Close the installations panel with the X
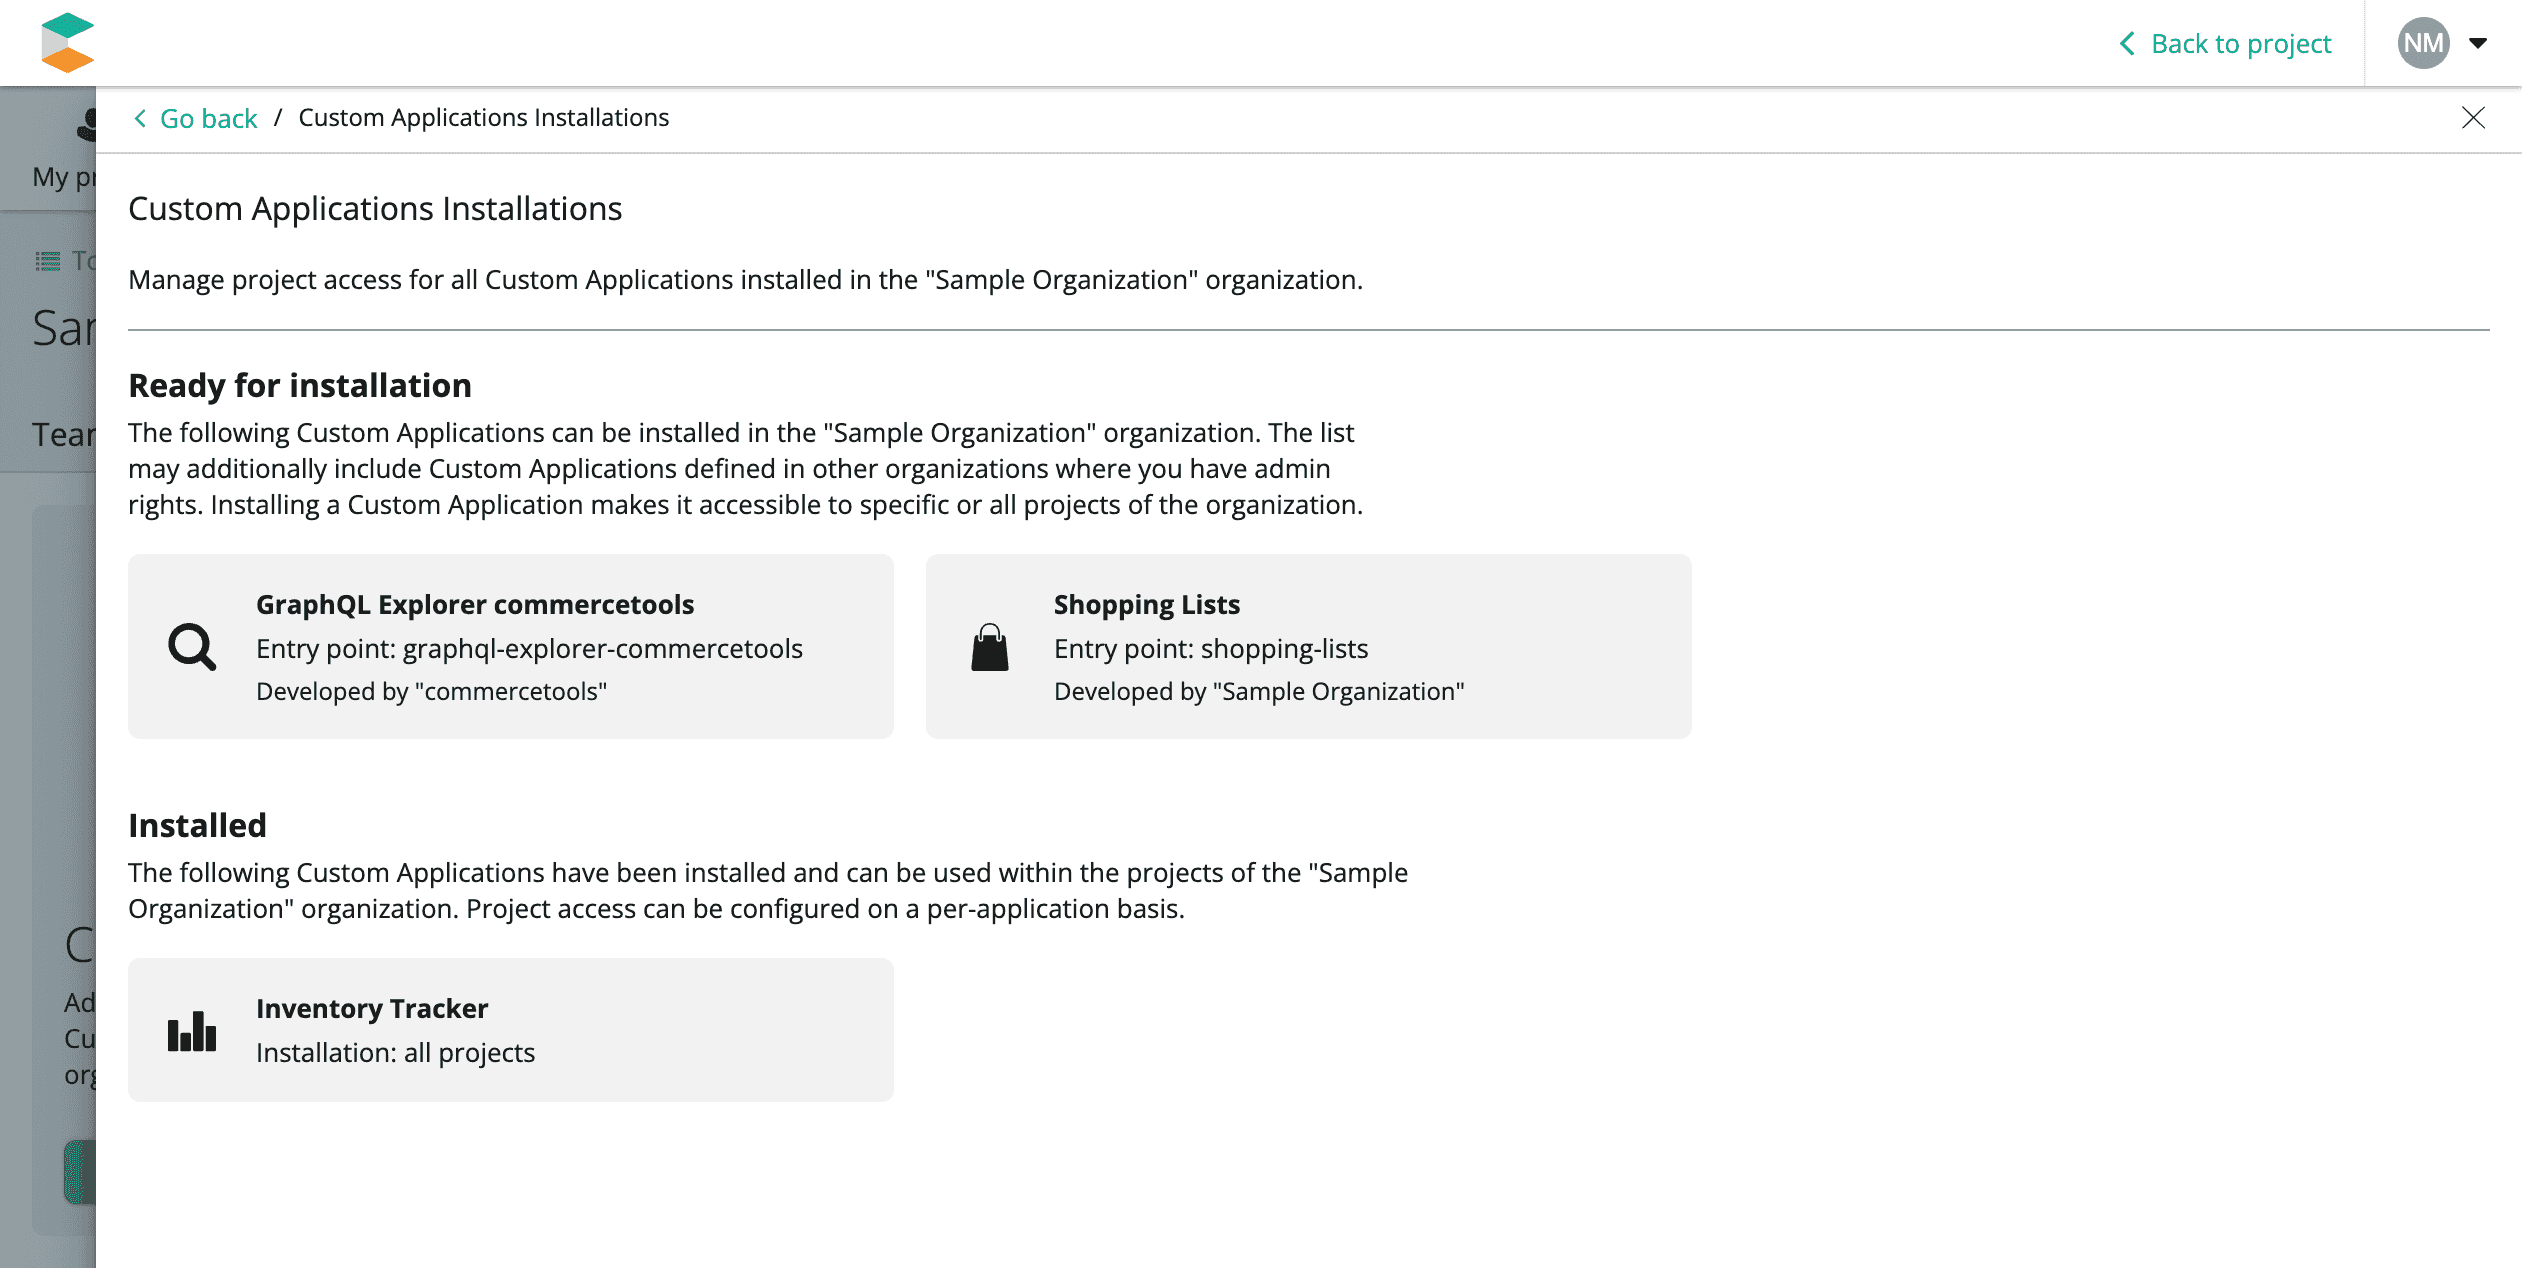This screenshot has width=2522, height=1268. point(2473,118)
